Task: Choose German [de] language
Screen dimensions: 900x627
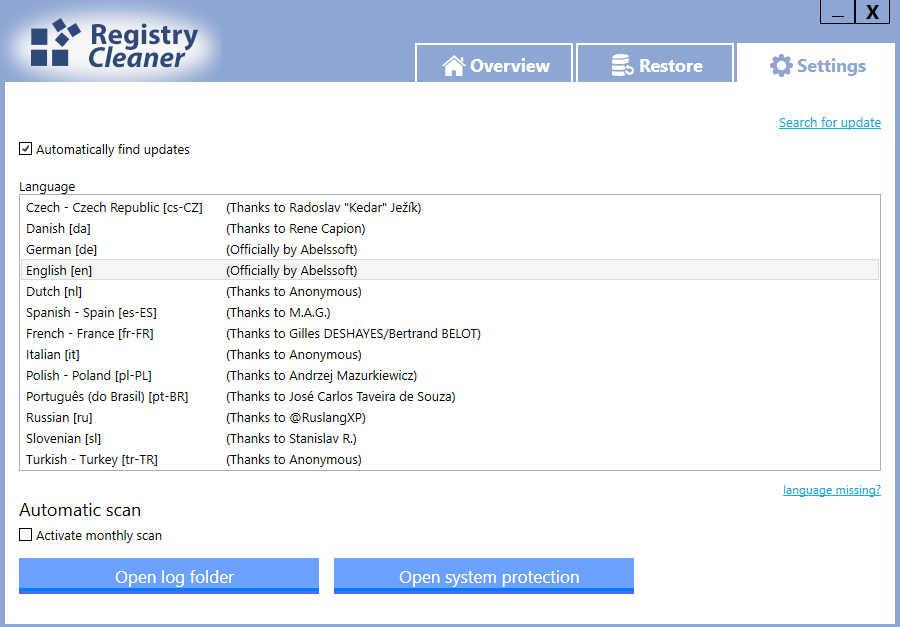Action: click(449, 250)
